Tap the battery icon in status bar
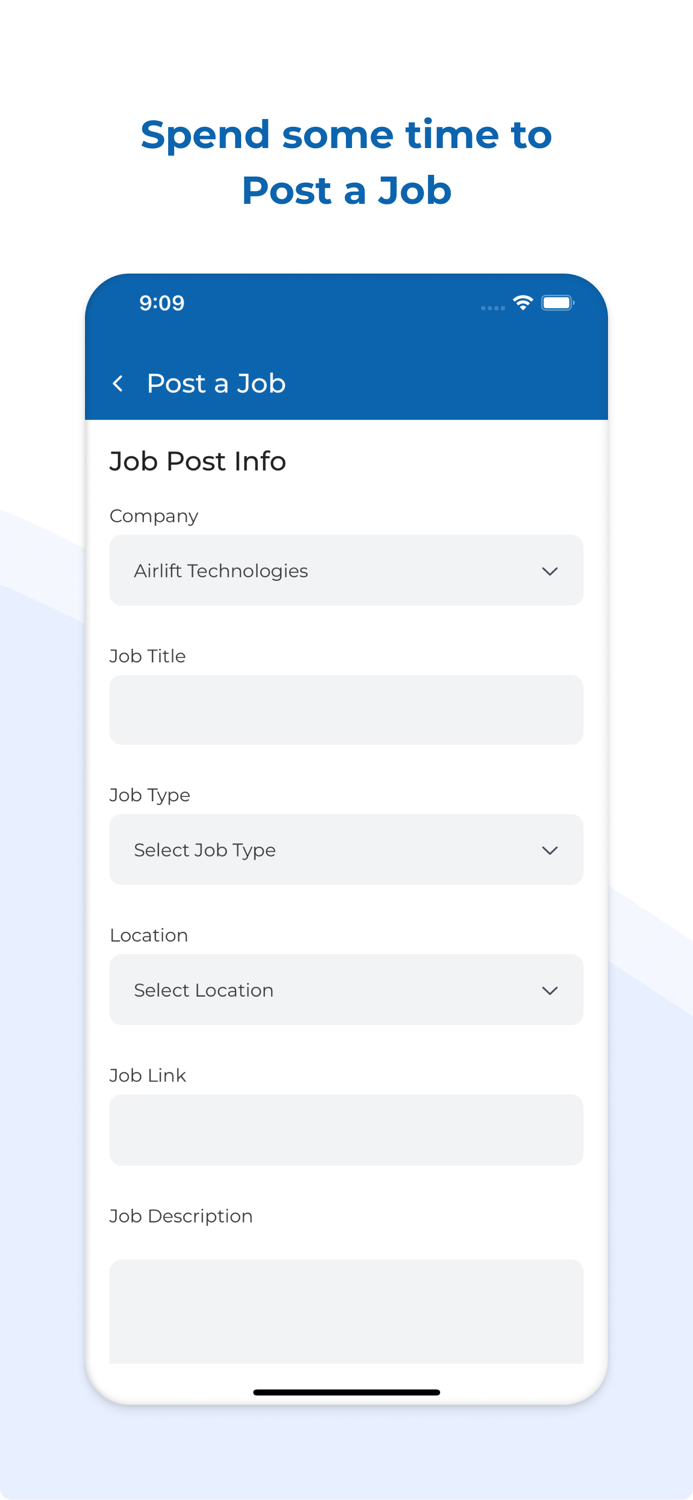Viewport: 693px width, 1500px height. pos(557,302)
